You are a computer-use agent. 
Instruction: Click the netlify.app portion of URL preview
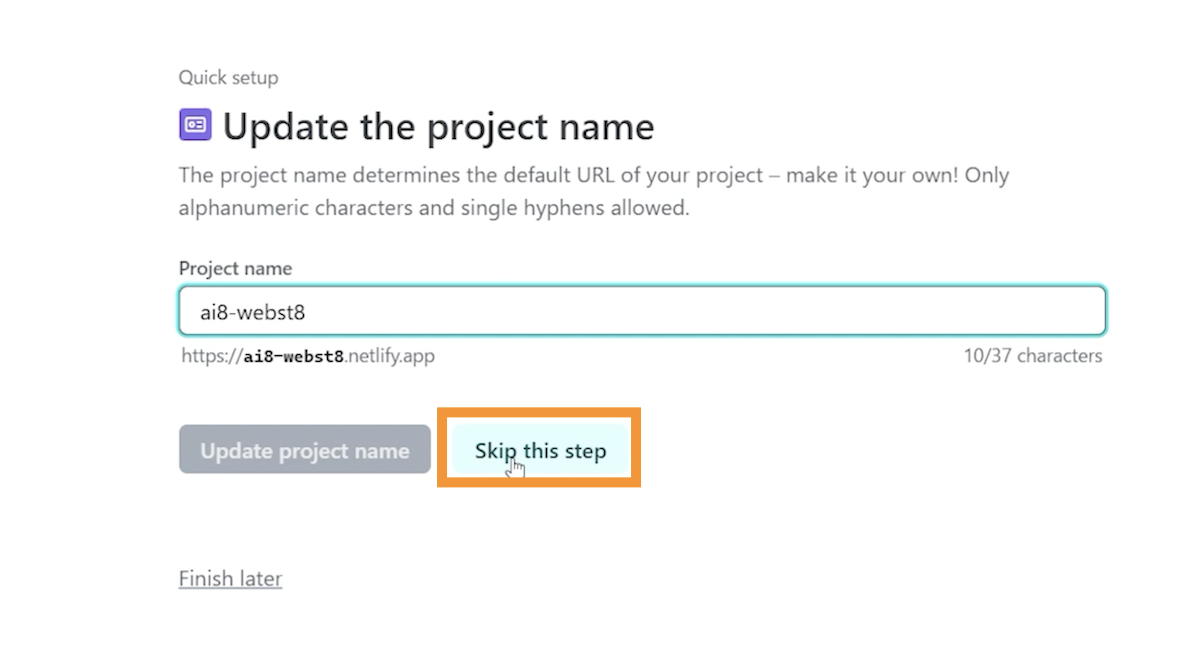coord(392,356)
